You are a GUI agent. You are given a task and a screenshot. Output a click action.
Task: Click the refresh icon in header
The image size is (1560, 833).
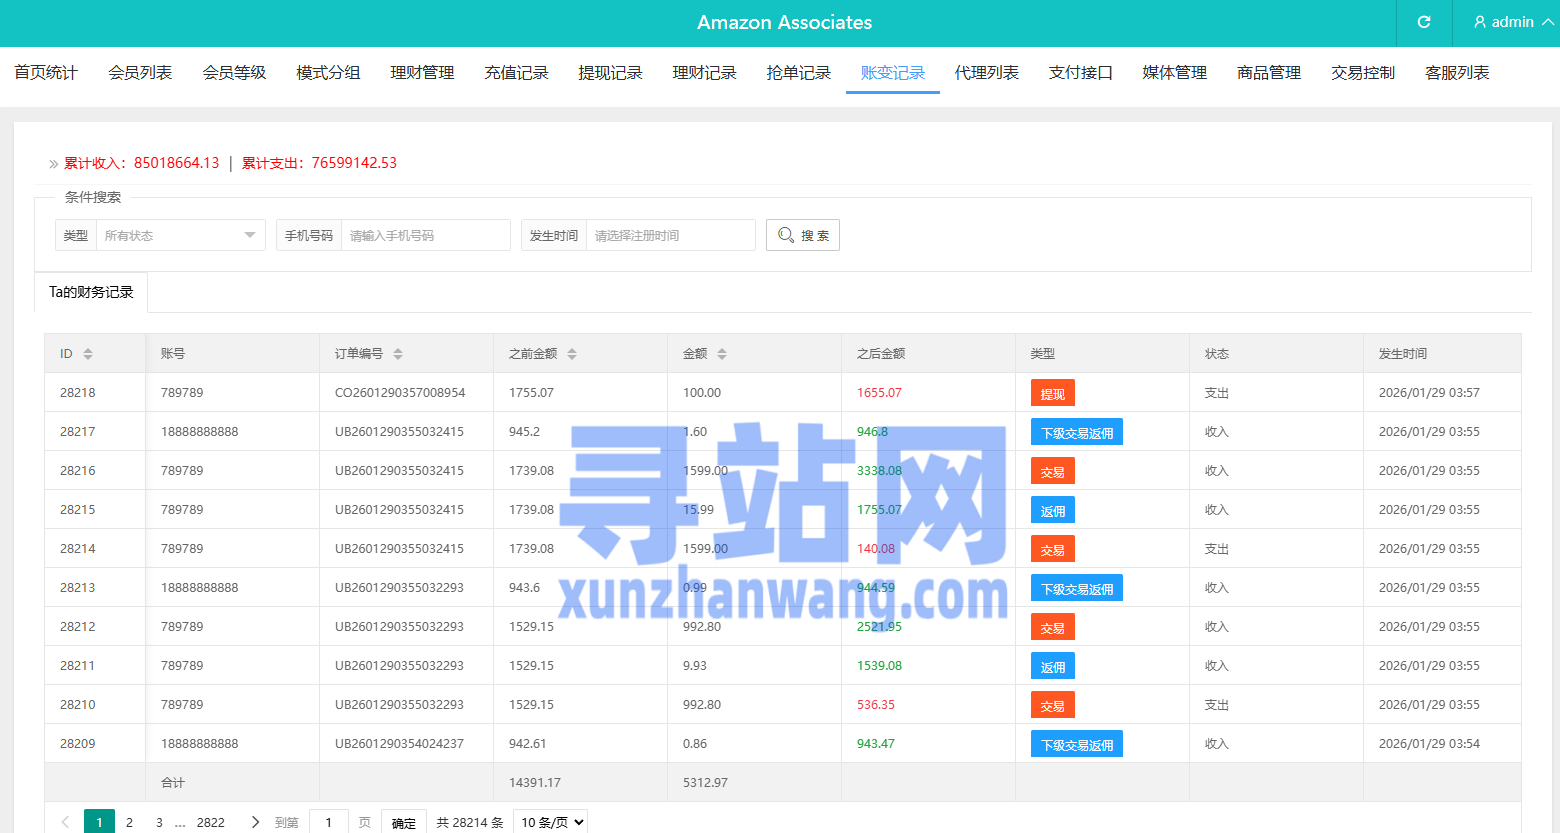click(x=1424, y=22)
